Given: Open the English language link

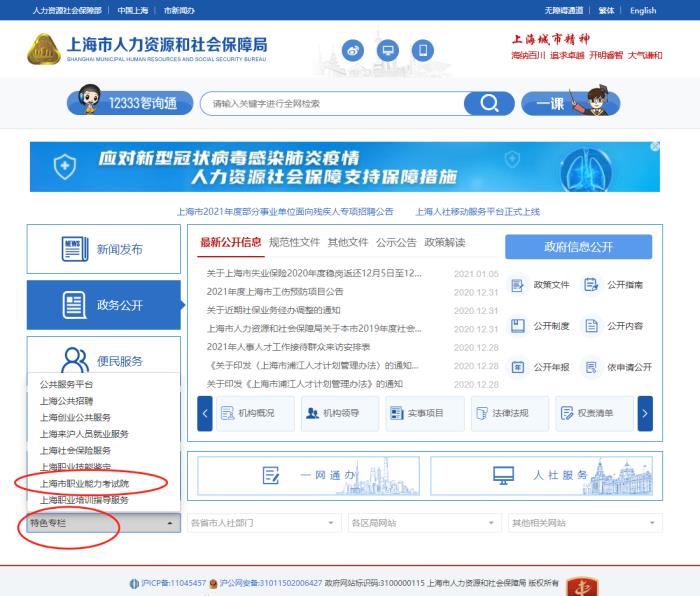Looking at the screenshot, I should click(643, 10).
